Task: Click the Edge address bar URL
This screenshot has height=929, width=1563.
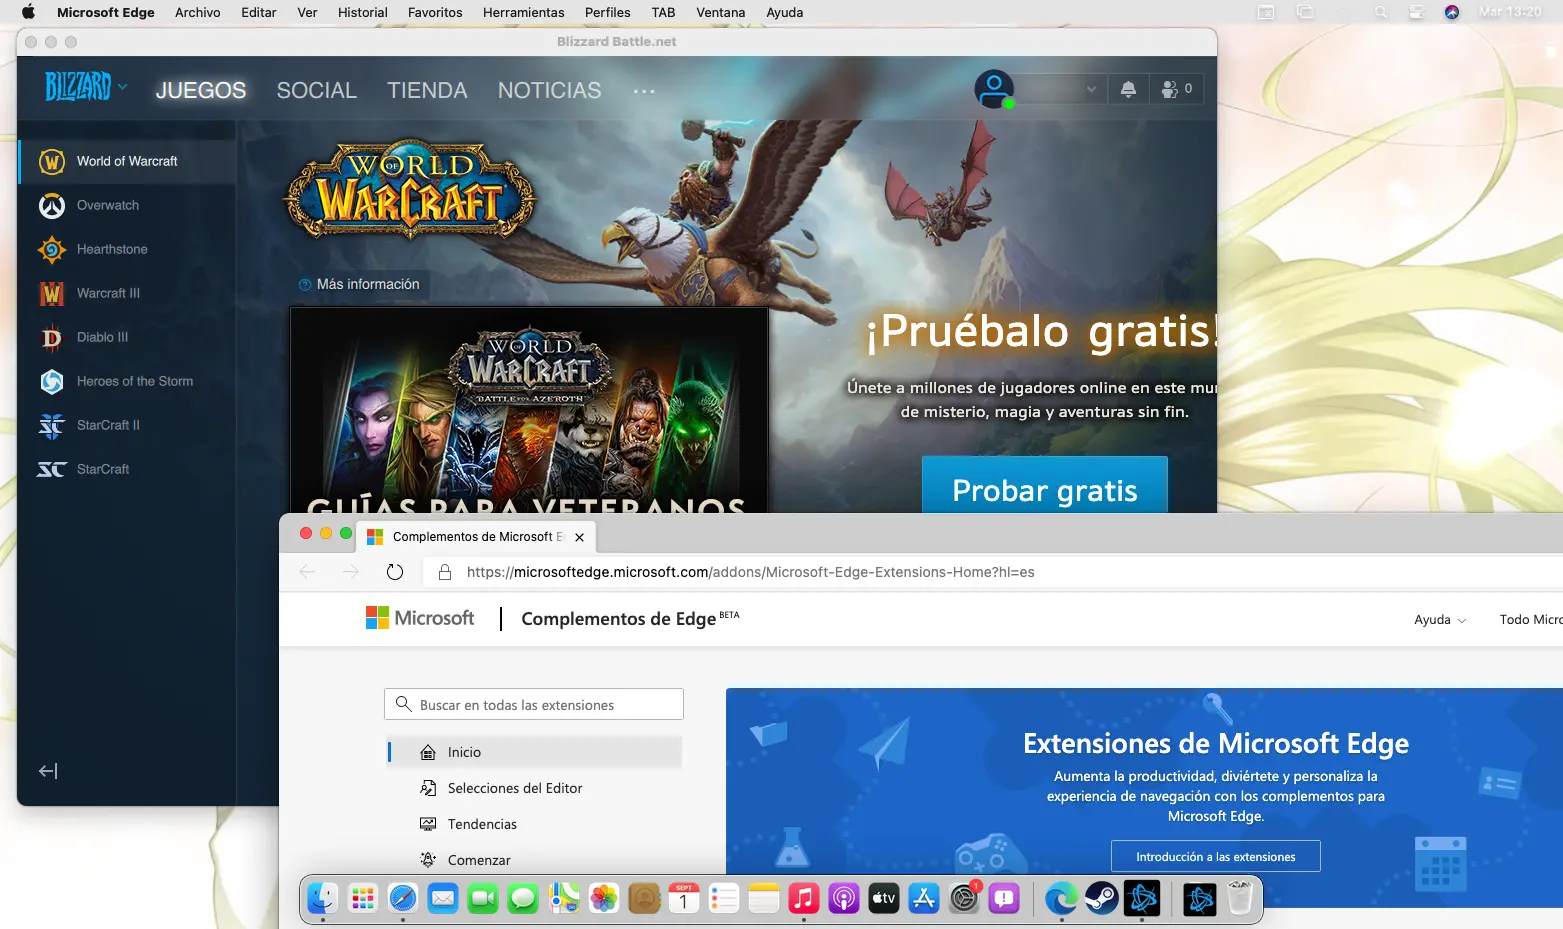Action: (750, 572)
